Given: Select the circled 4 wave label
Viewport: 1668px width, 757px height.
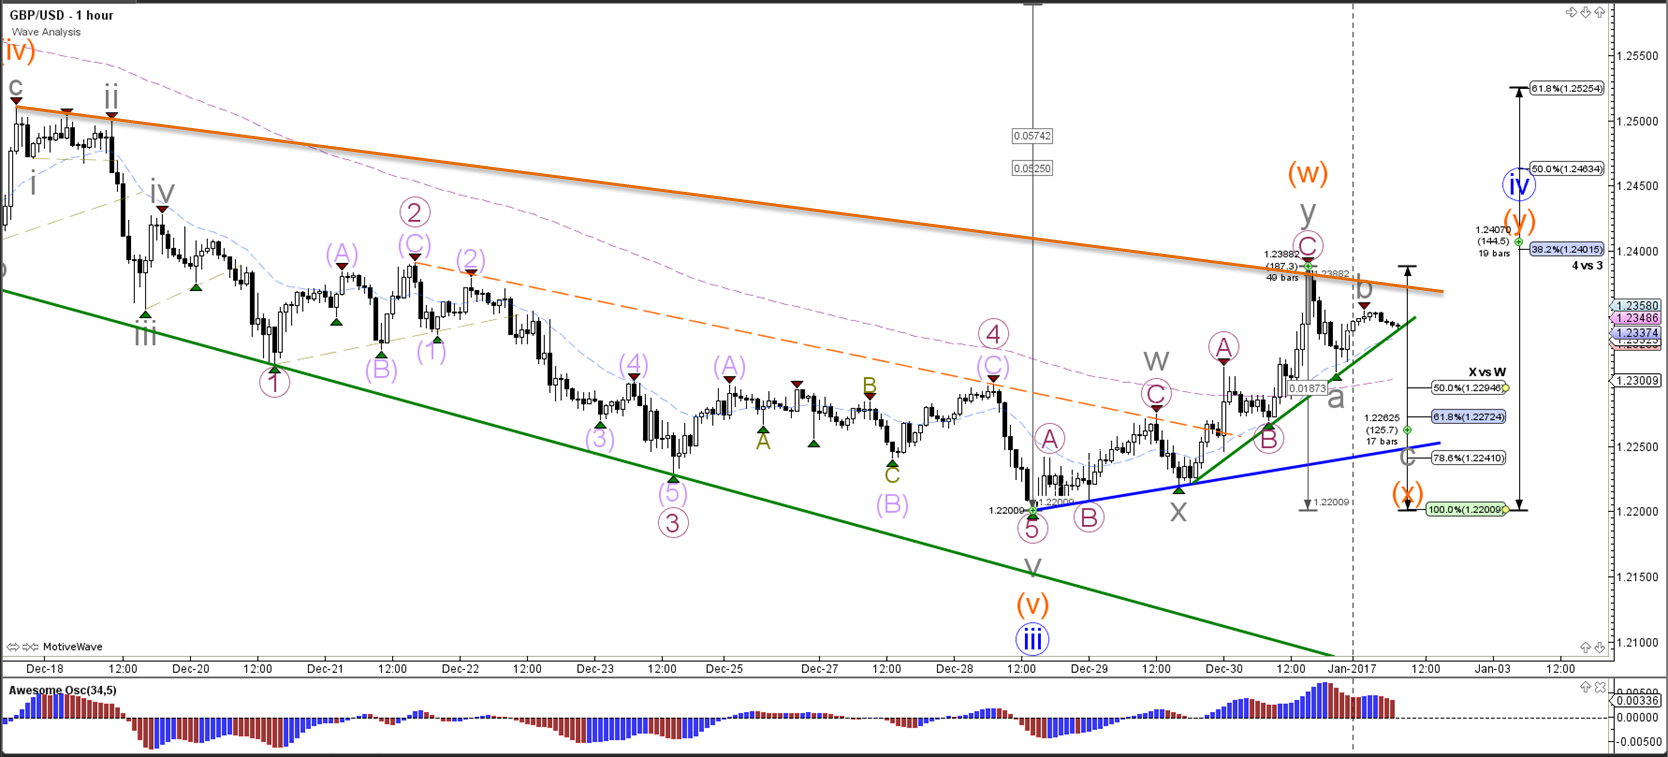Looking at the screenshot, I should coord(993,334).
